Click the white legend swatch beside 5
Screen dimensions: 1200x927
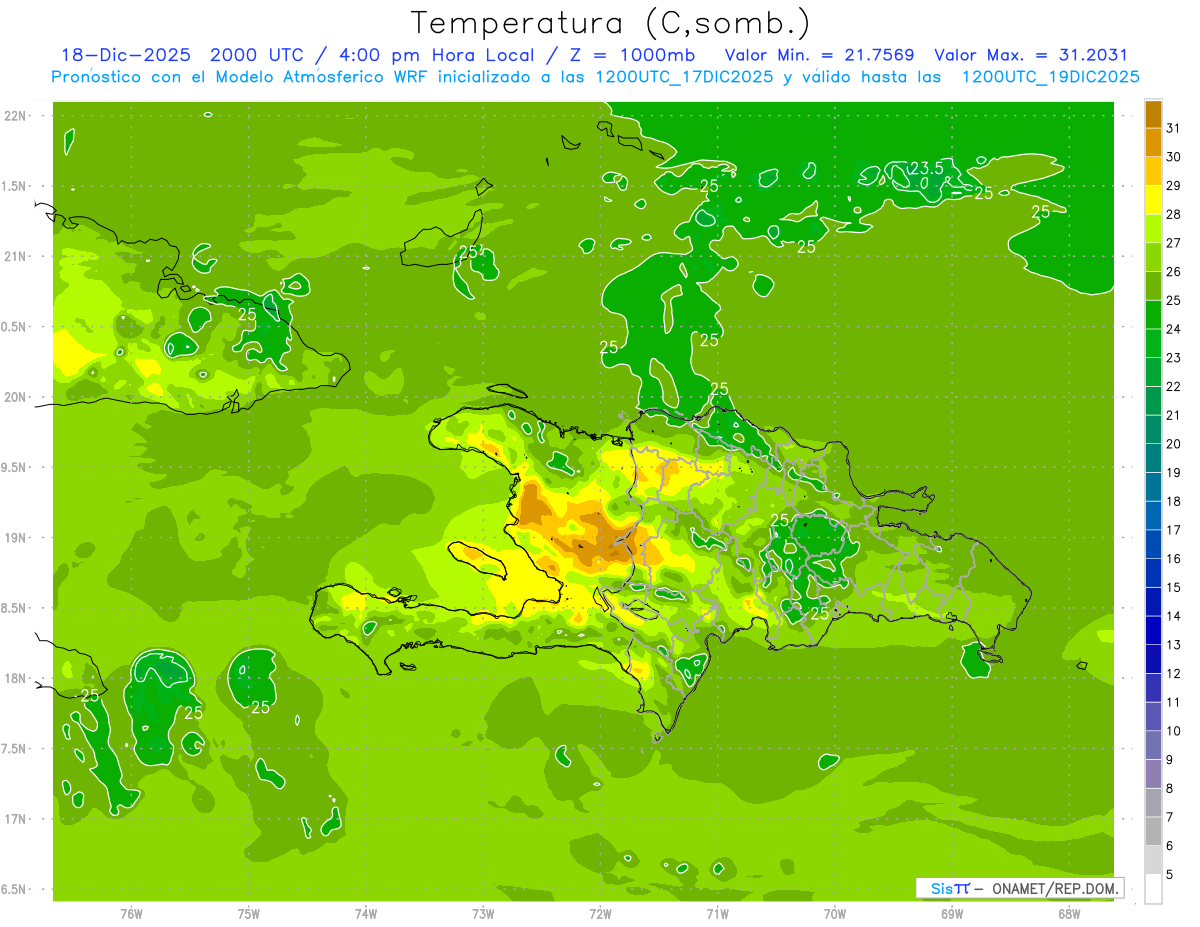coord(1153,889)
